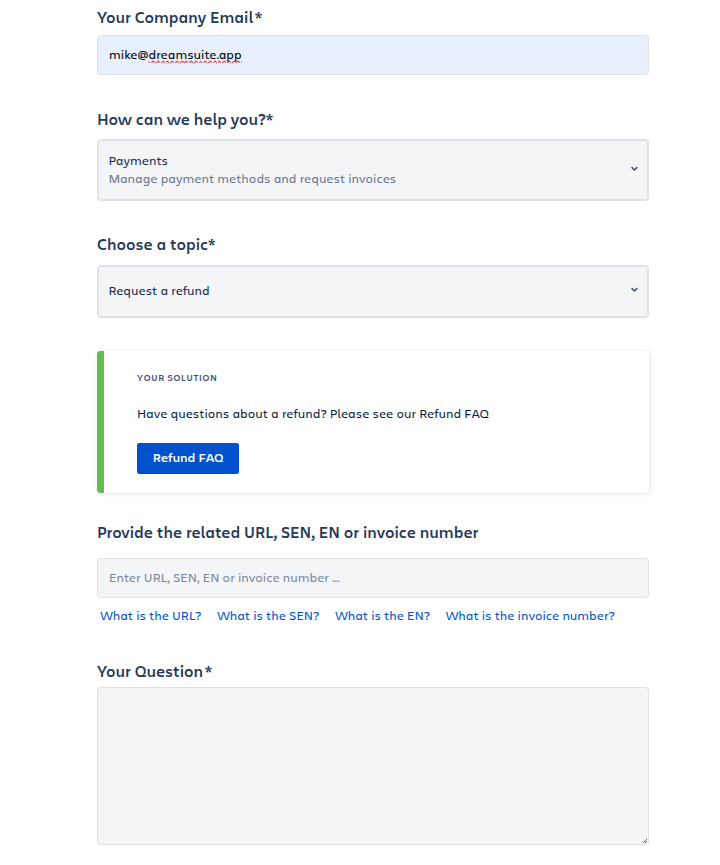Focus the URL, SEN, EN or invoice field

[372, 578]
